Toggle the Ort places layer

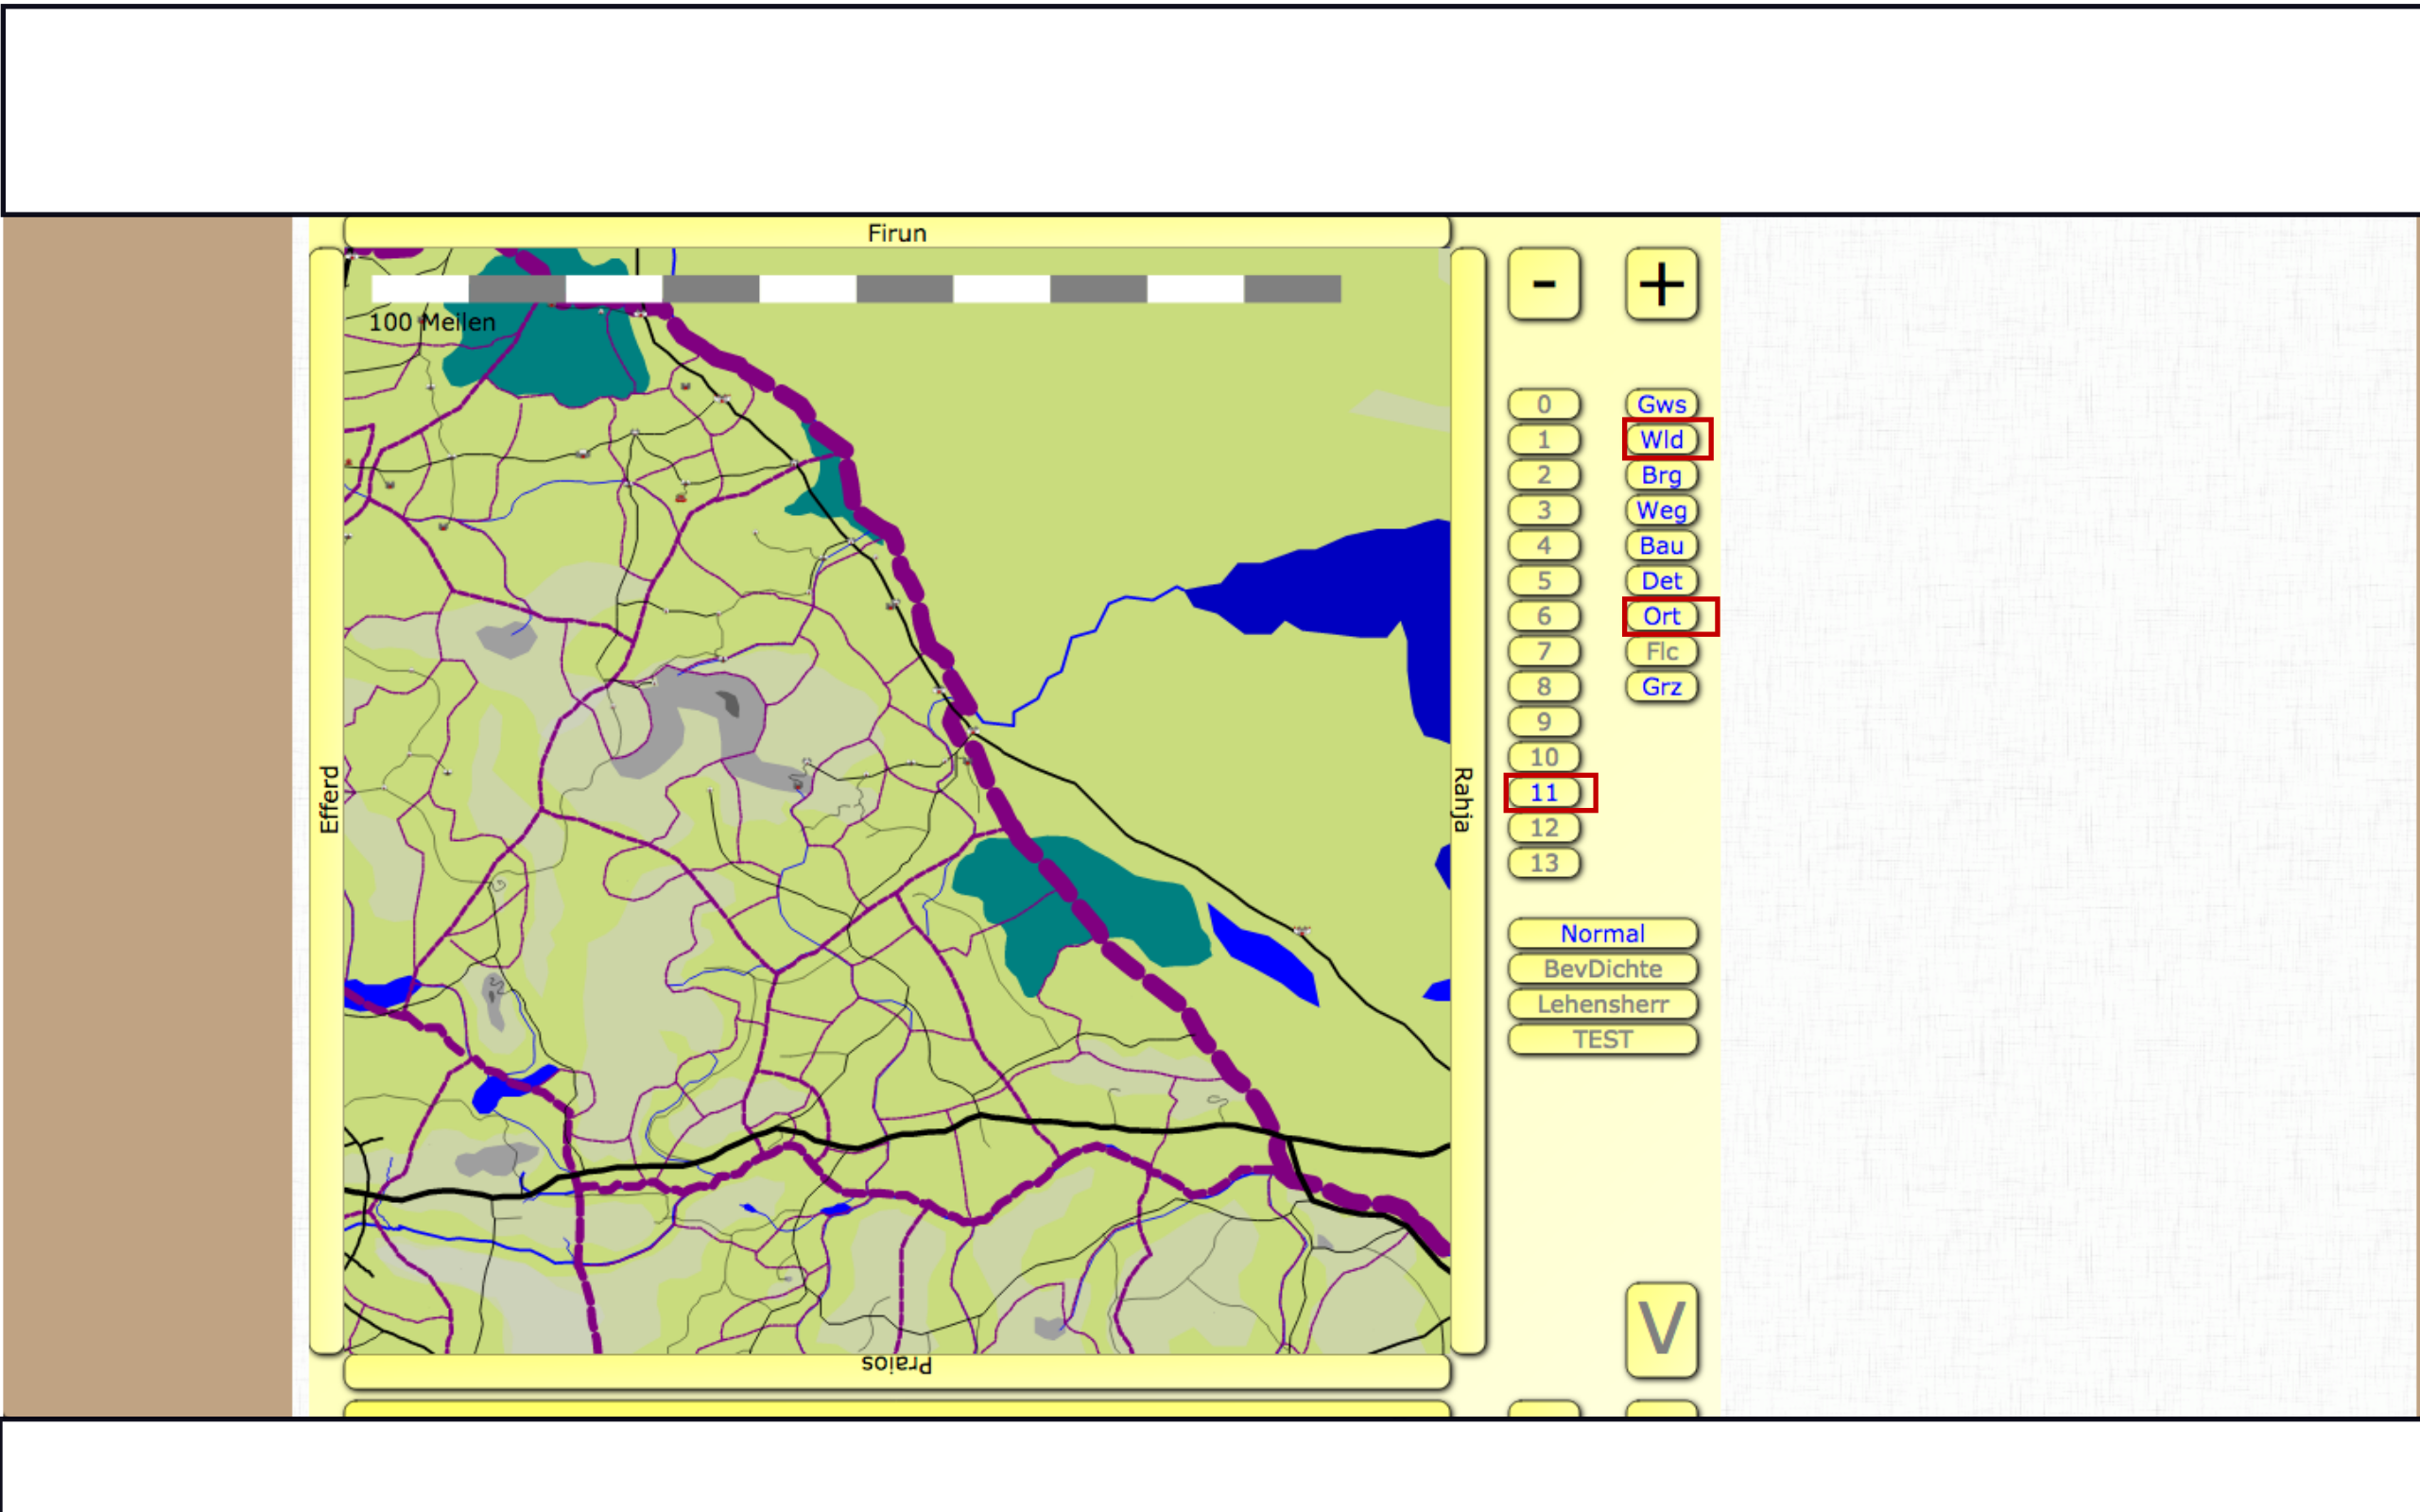pyautogui.click(x=1661, y=616)
